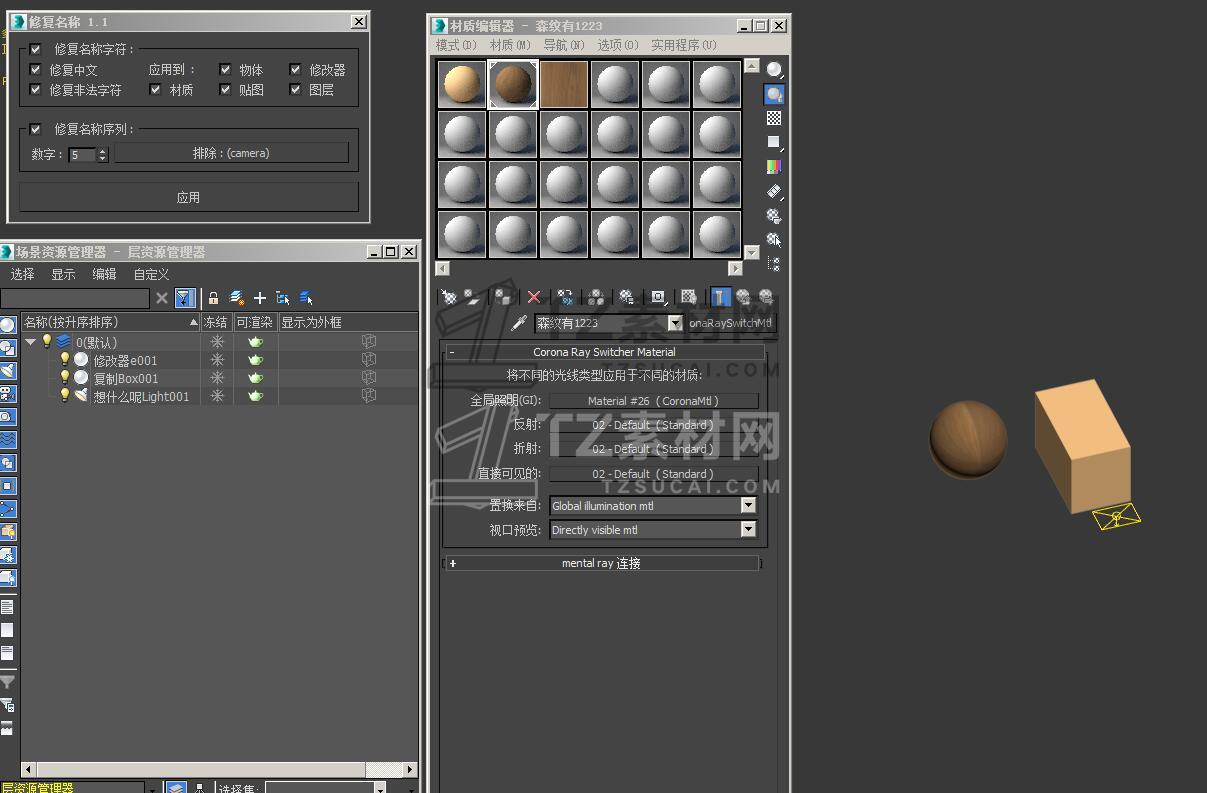
Task: Select the wood texture material slot
Action: (564, 84)
